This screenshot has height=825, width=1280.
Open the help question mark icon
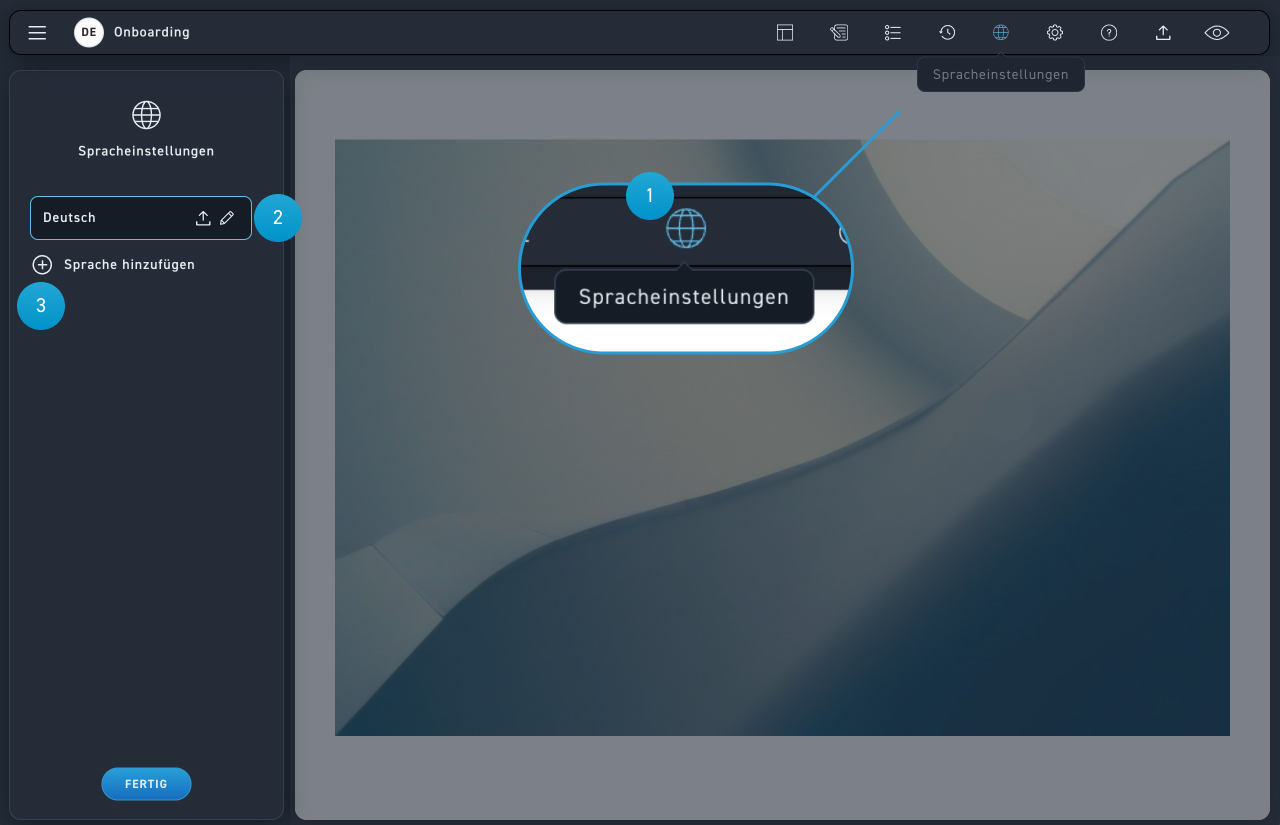[1109, 33]
